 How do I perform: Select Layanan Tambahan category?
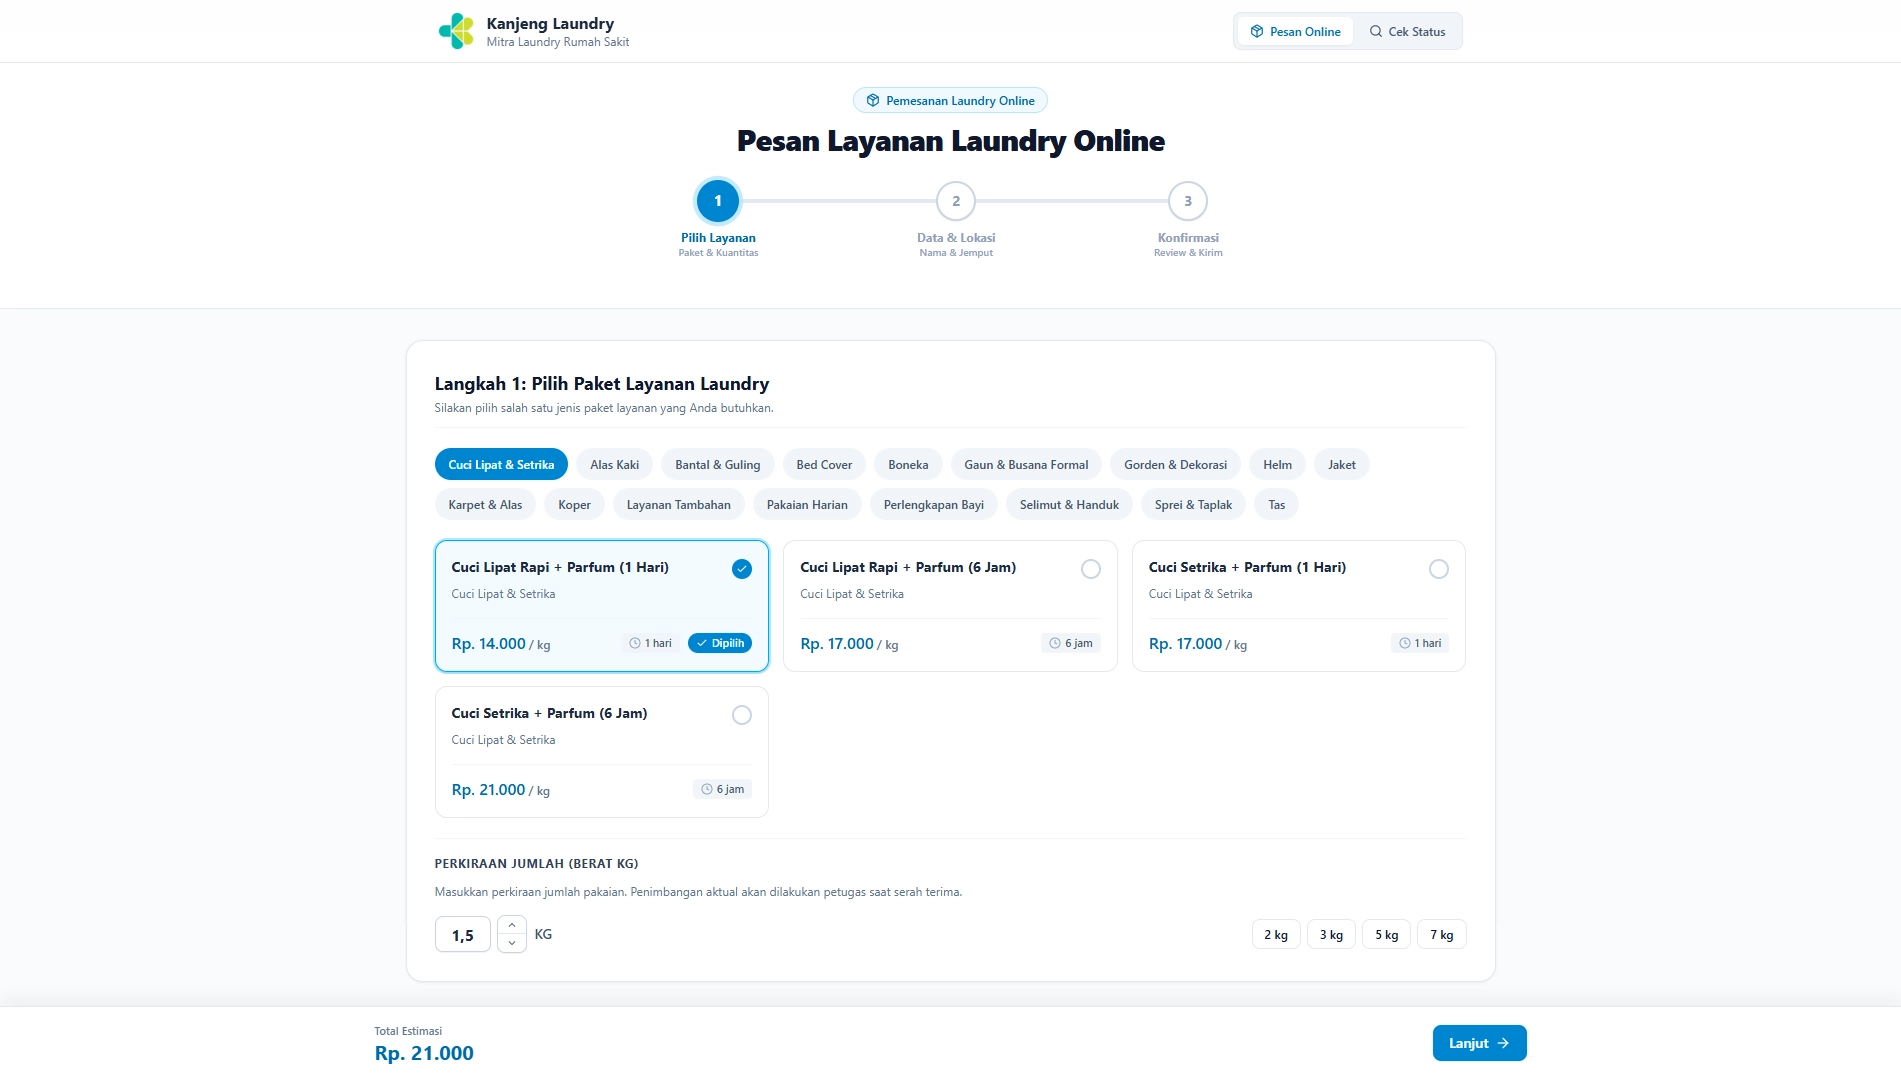679,504
